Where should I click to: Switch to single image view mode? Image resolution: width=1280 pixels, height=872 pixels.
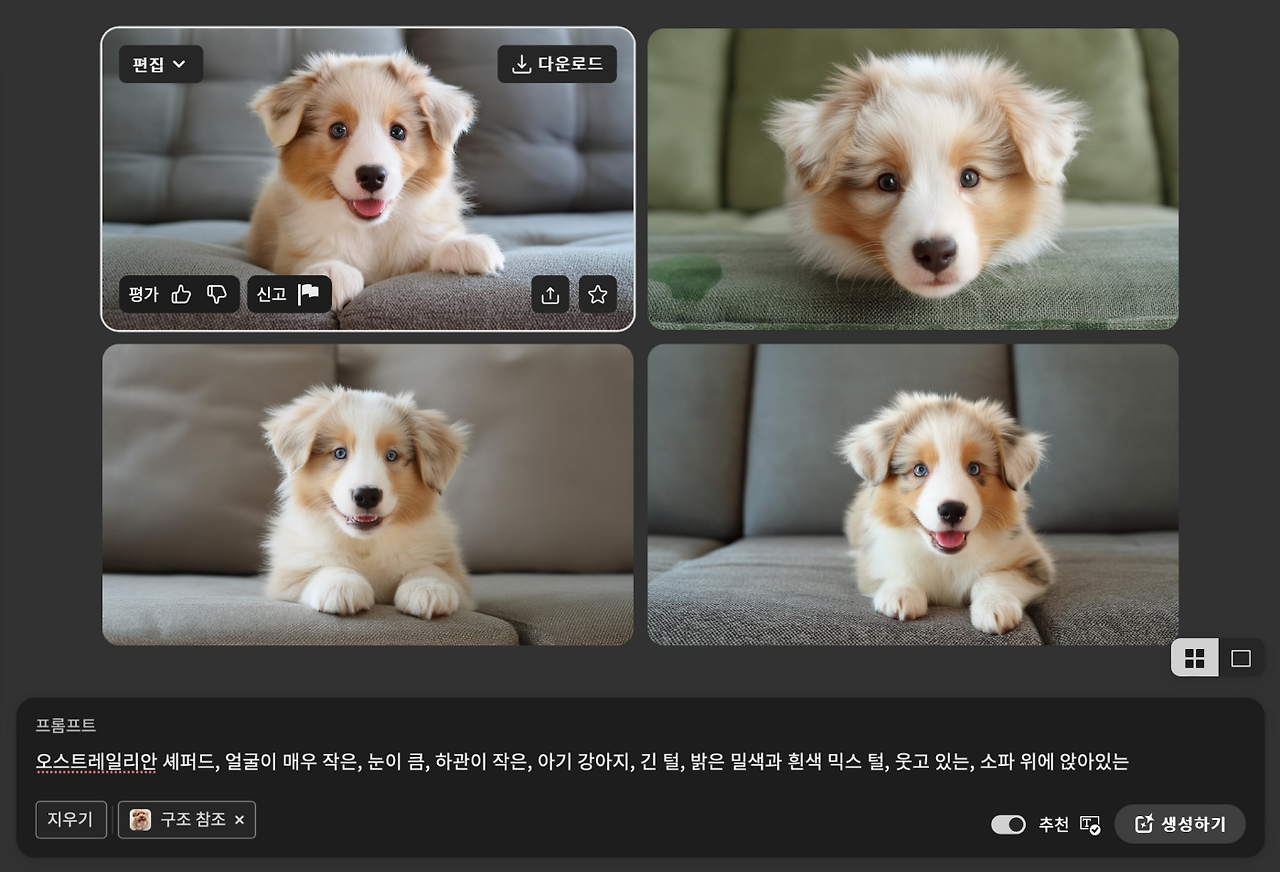click(1239, 659)
